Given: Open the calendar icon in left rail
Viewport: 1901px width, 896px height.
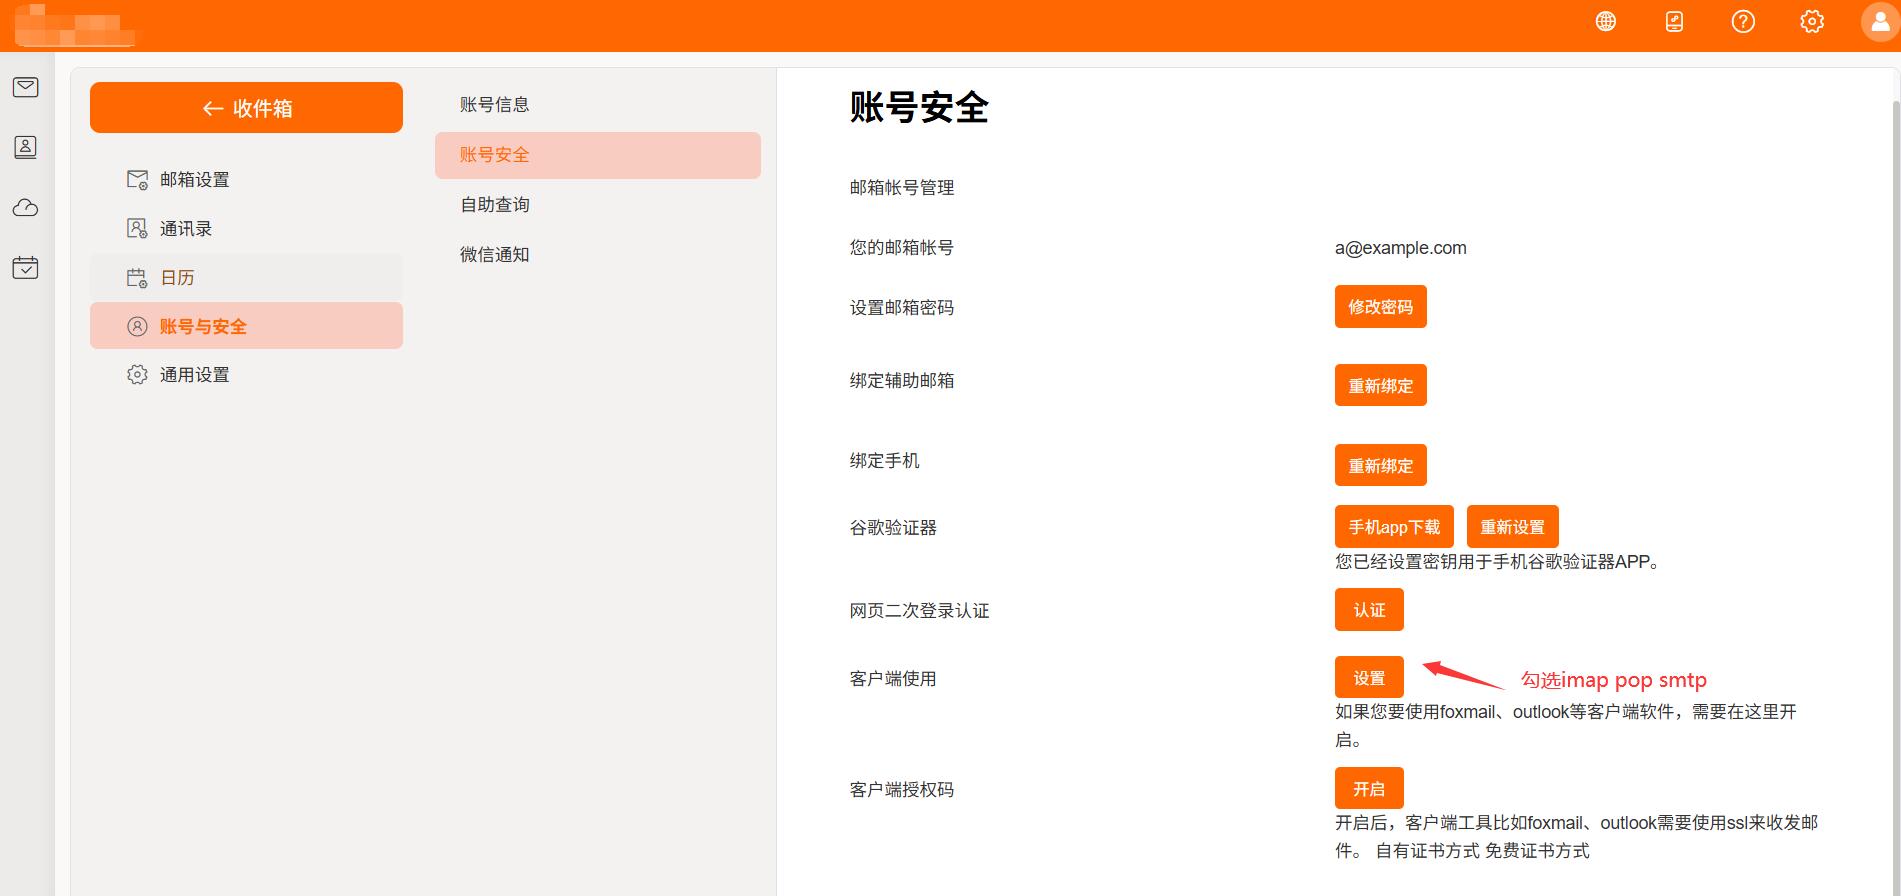Looking at the screenshot, I should [26, 268].
